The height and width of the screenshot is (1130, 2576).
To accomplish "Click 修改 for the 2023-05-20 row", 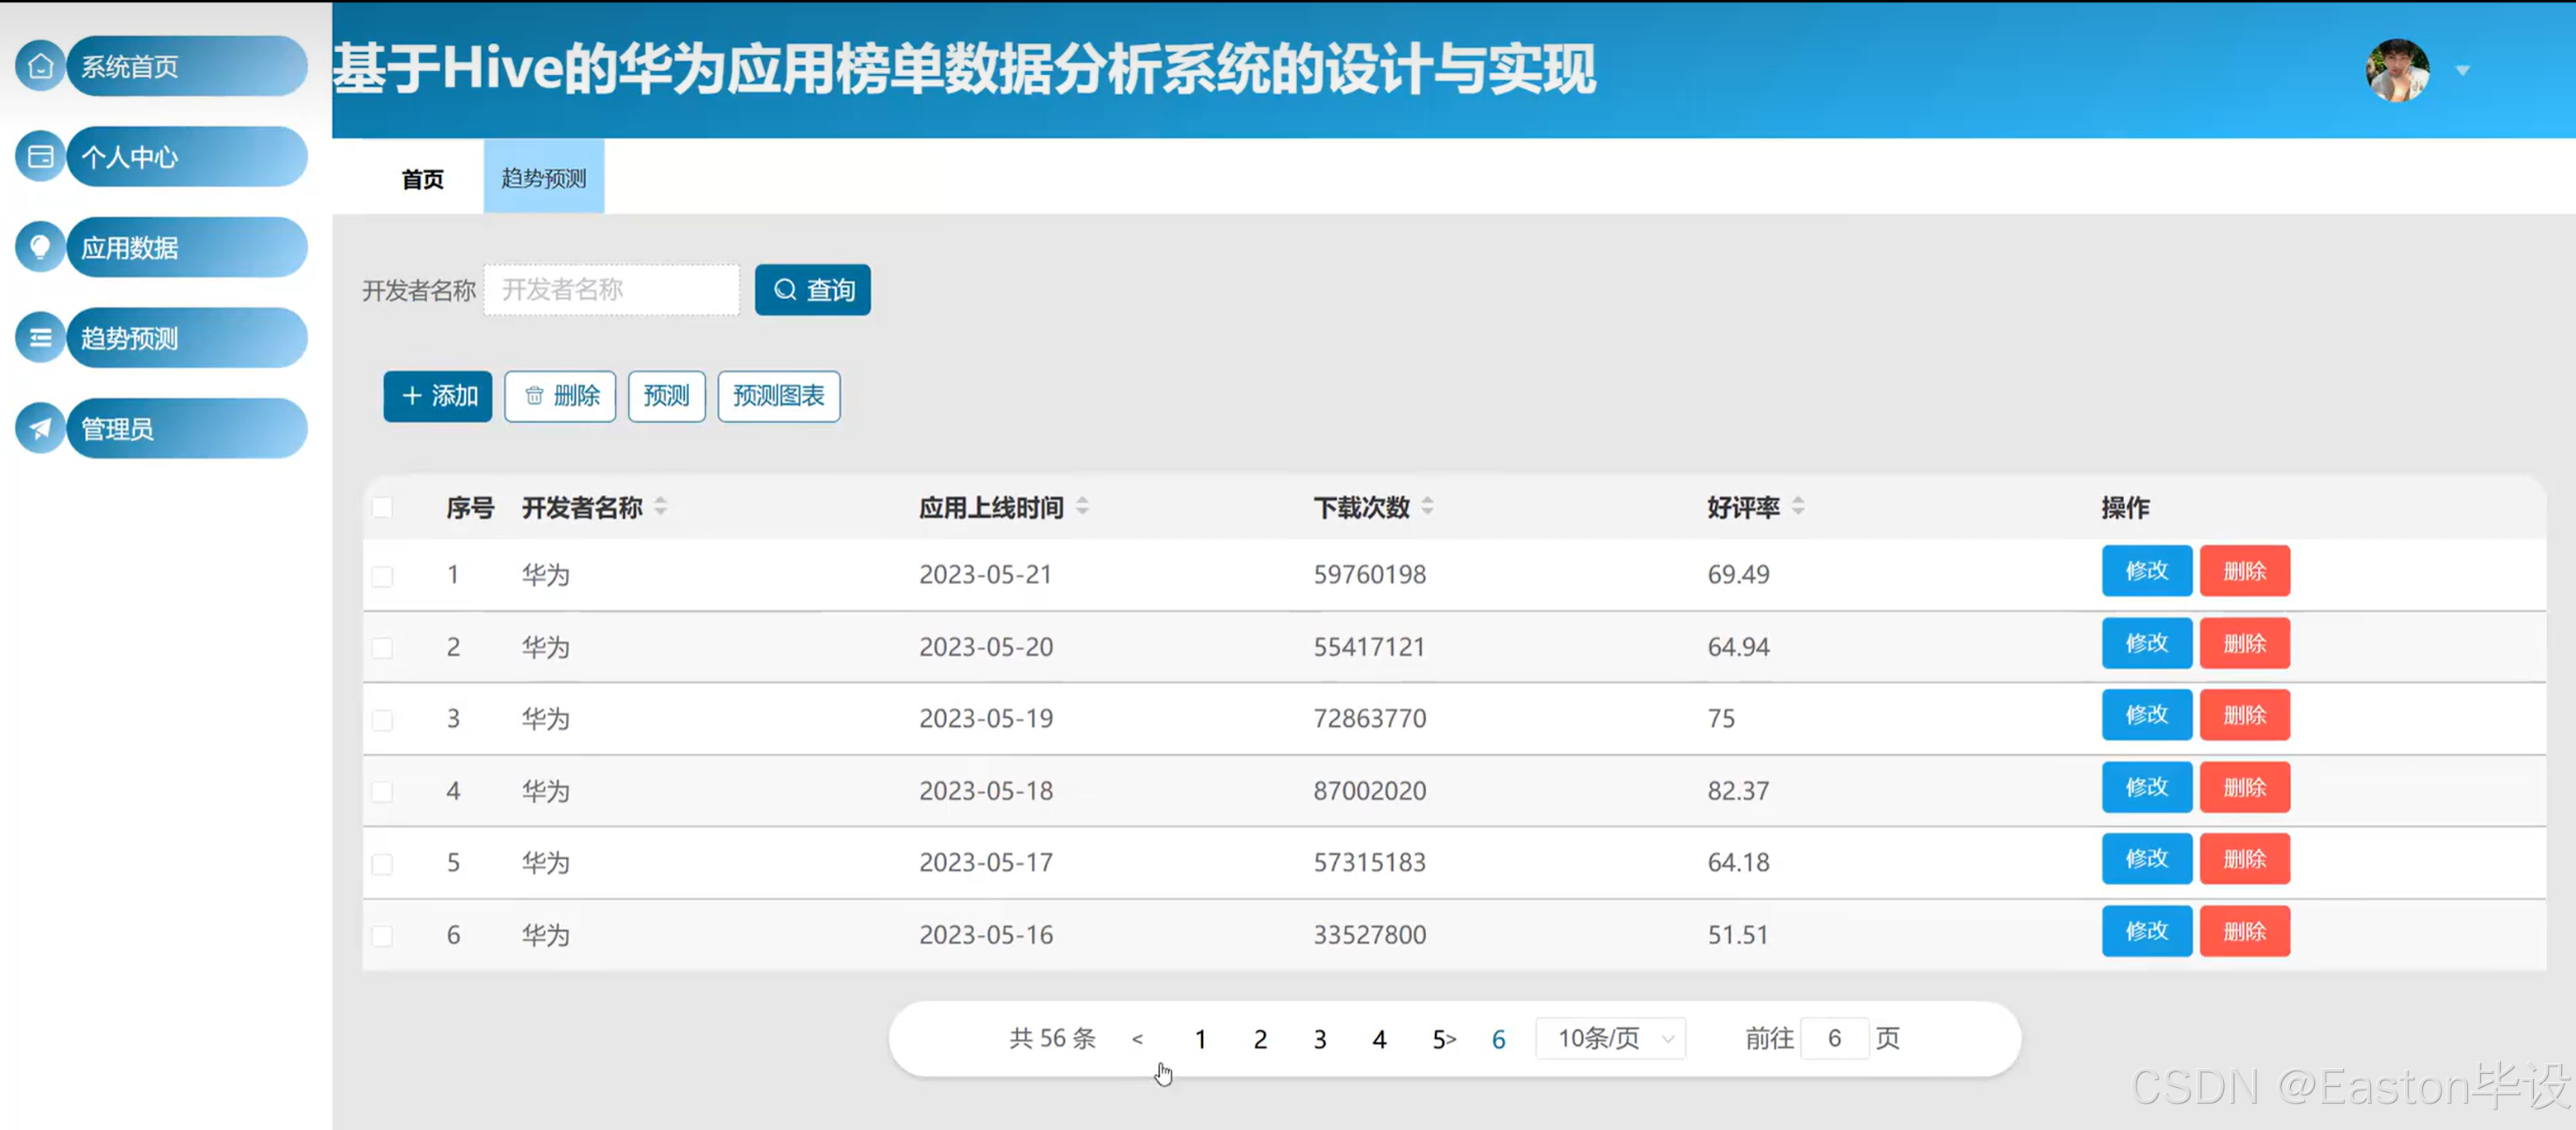I will 2147,643.
